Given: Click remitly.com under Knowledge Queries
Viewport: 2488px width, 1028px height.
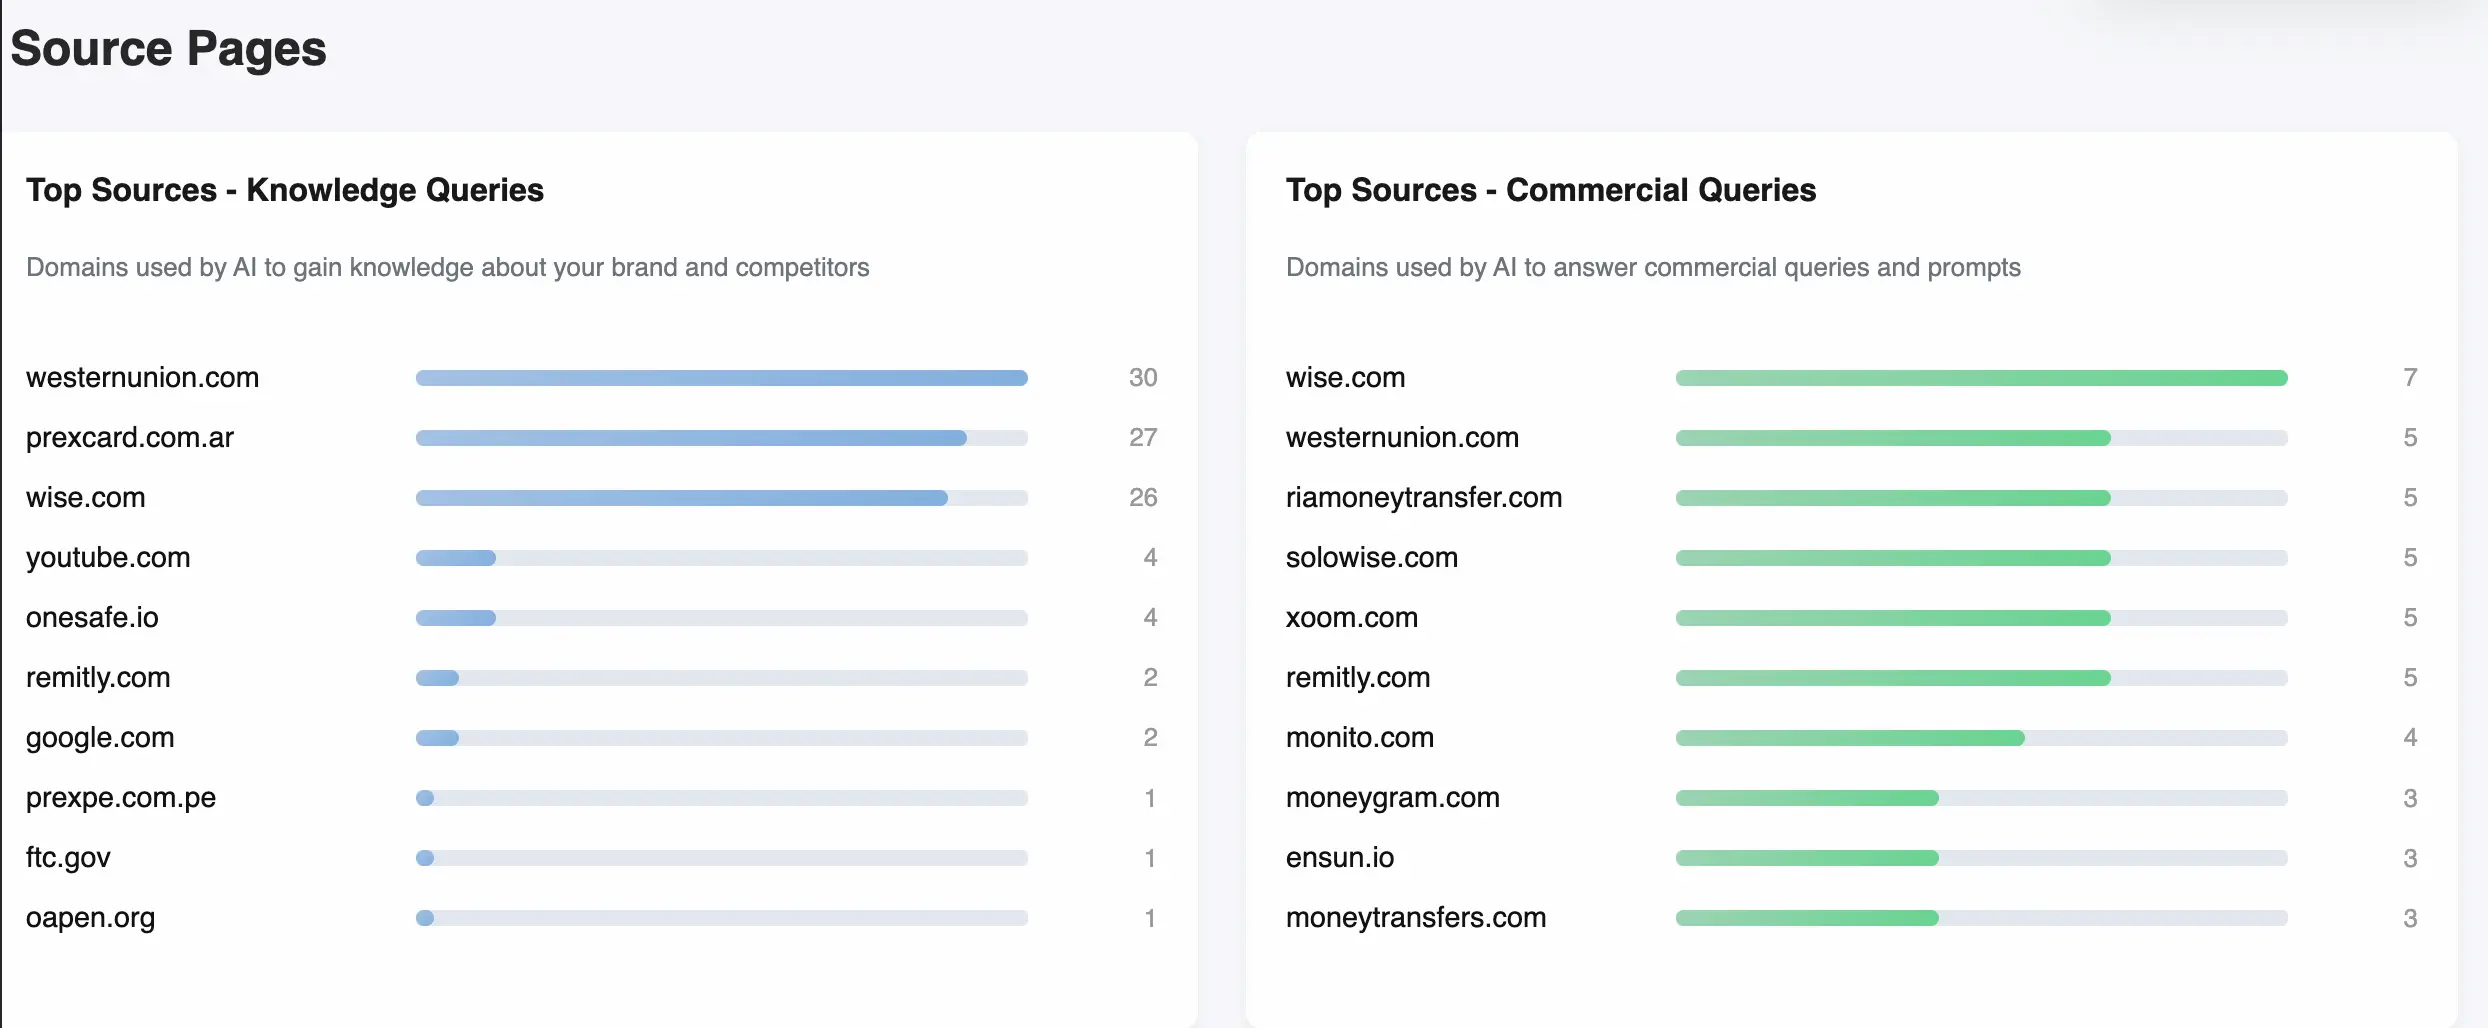Looking at the screenshot, I should (97, 677).
